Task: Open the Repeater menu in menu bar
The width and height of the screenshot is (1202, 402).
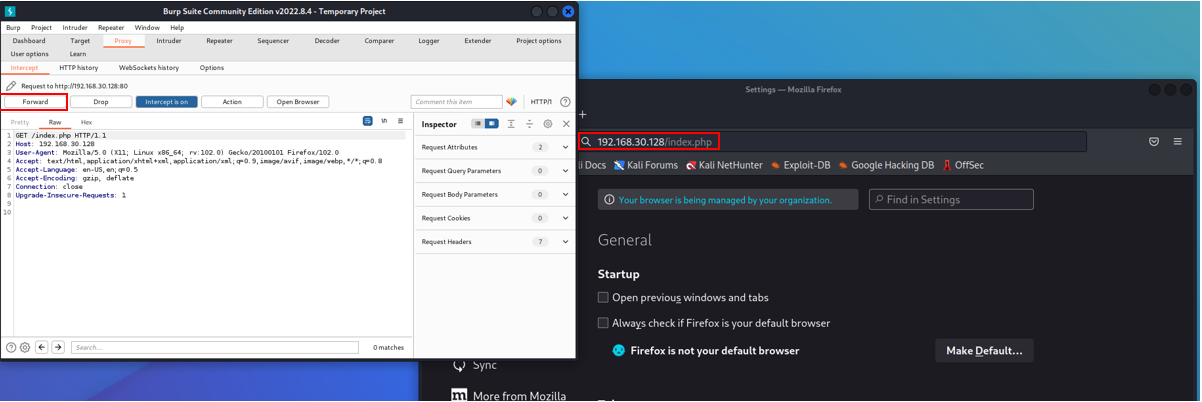Action: coord(111,28)
